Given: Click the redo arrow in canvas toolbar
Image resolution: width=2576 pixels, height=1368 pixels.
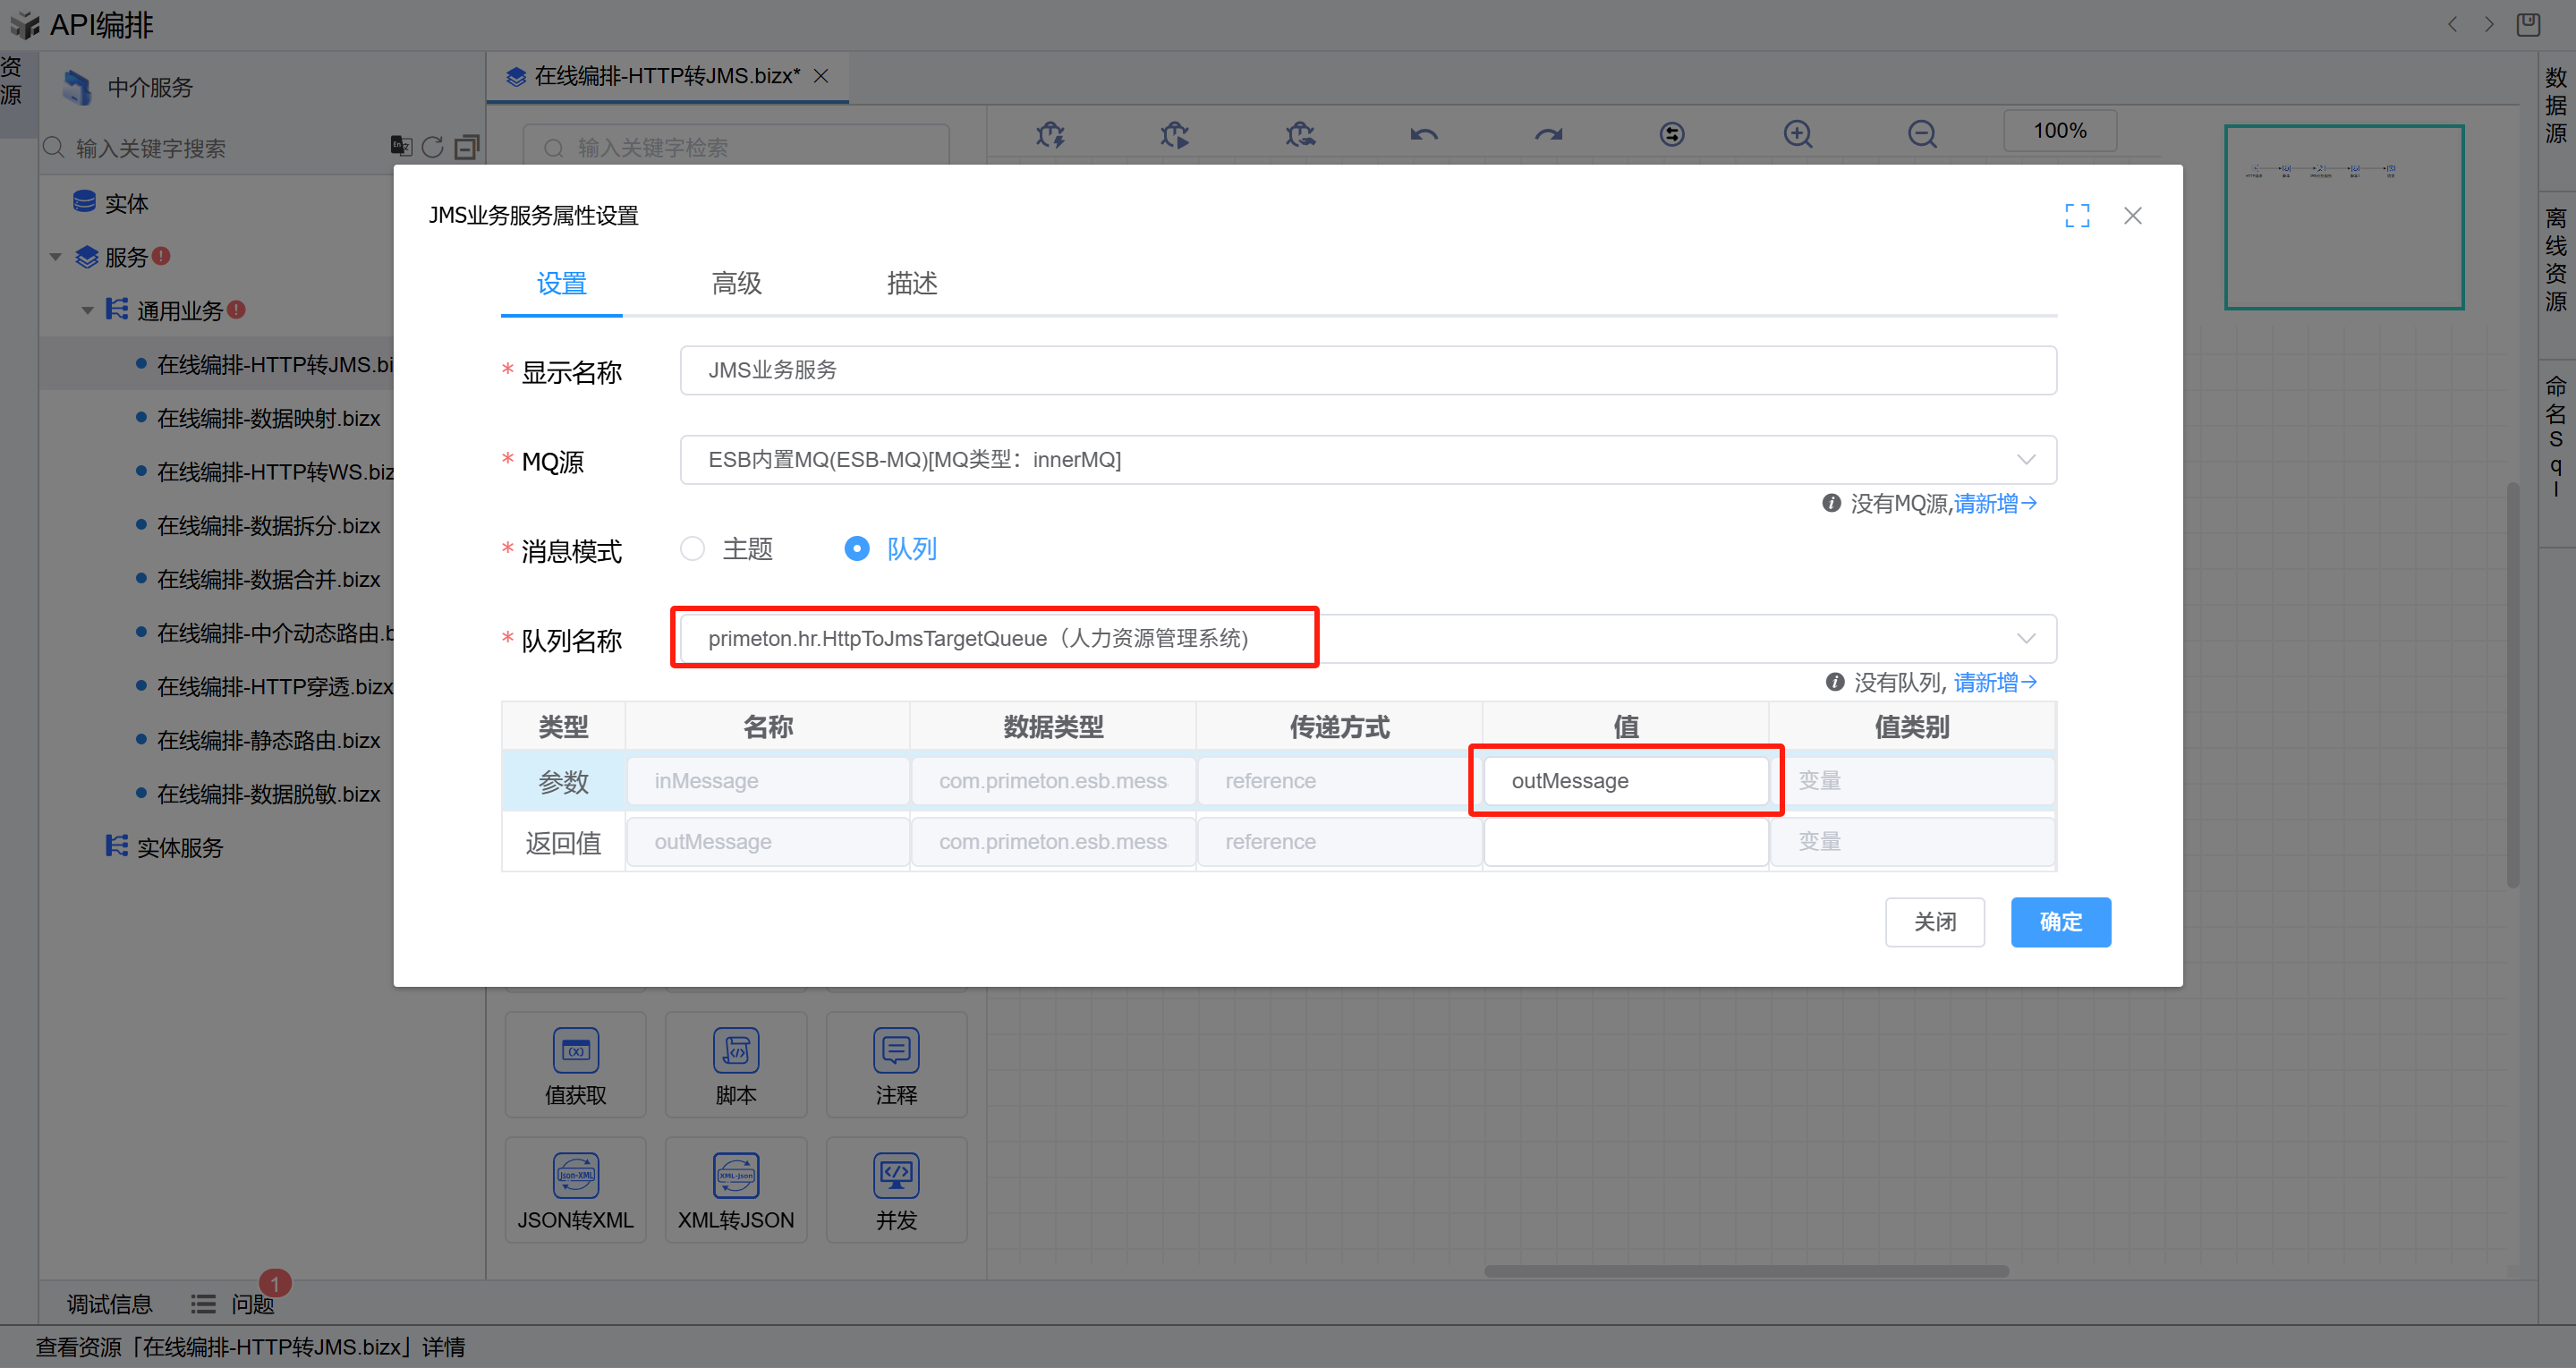Looking at the screenshot, I should (1548, 134).
